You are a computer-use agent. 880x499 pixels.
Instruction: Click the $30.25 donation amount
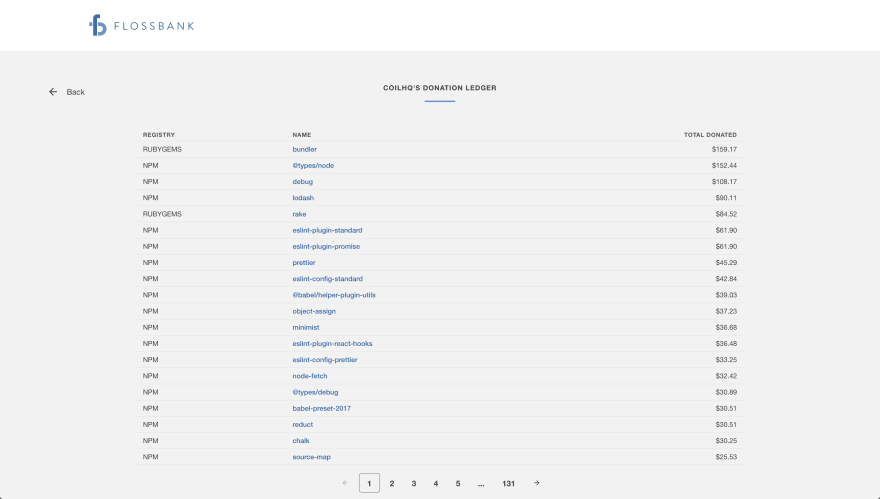coord(726,441)
